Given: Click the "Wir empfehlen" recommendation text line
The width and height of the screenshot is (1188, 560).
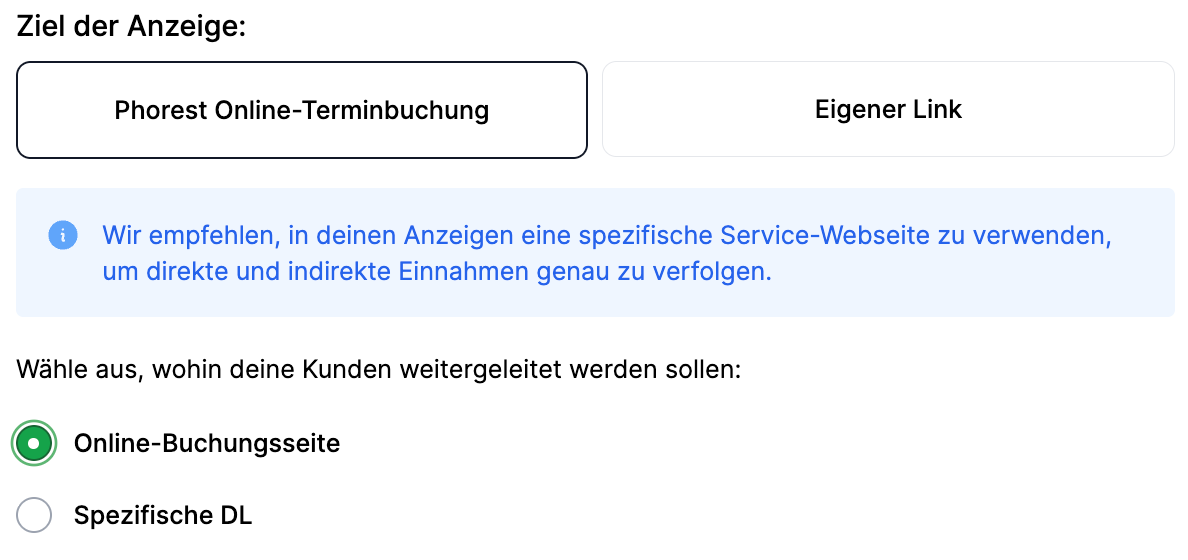Looking at the screenshot, I should click(x=606, y=236).
